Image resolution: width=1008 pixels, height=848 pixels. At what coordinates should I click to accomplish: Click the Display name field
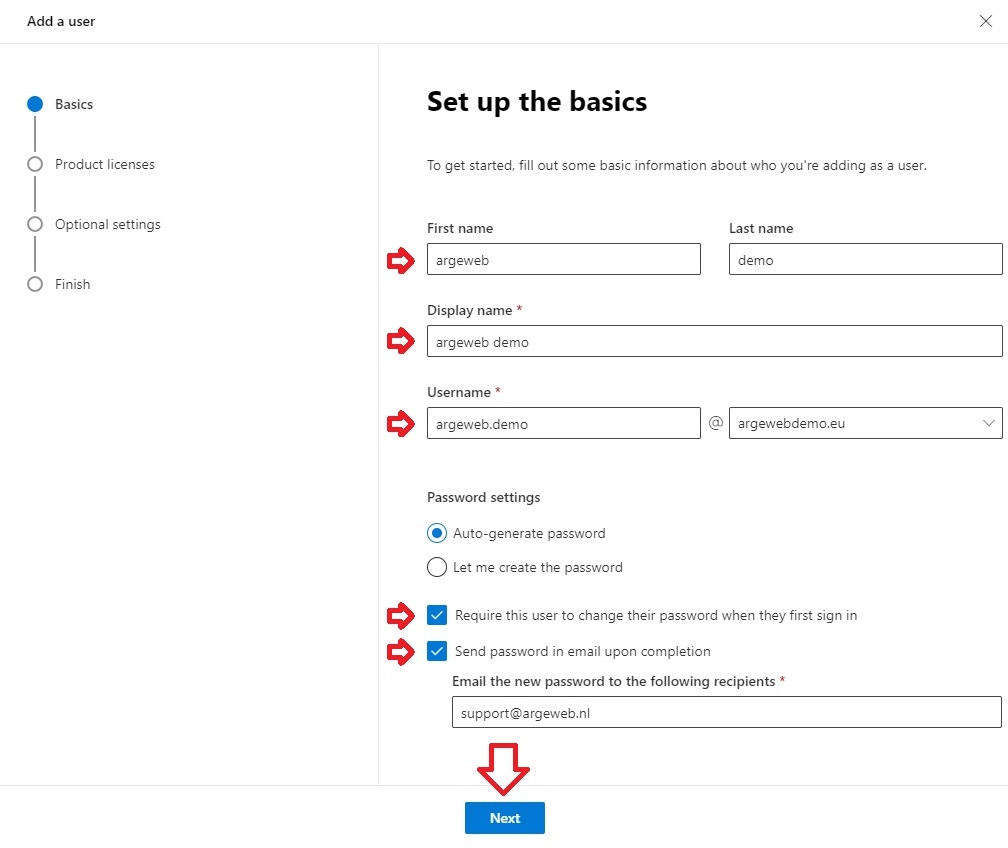click(x=714, y=341)
